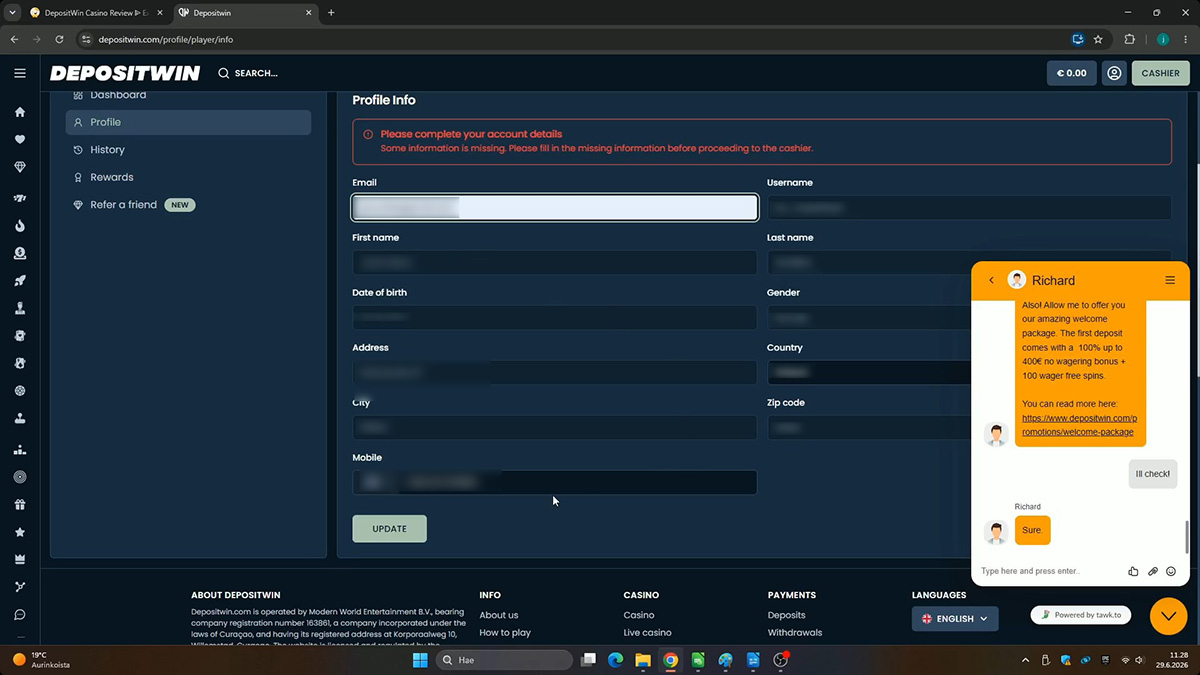Screen dimensions: 1200x675
Task: Click the Deposits footer link
Action: 787,615
